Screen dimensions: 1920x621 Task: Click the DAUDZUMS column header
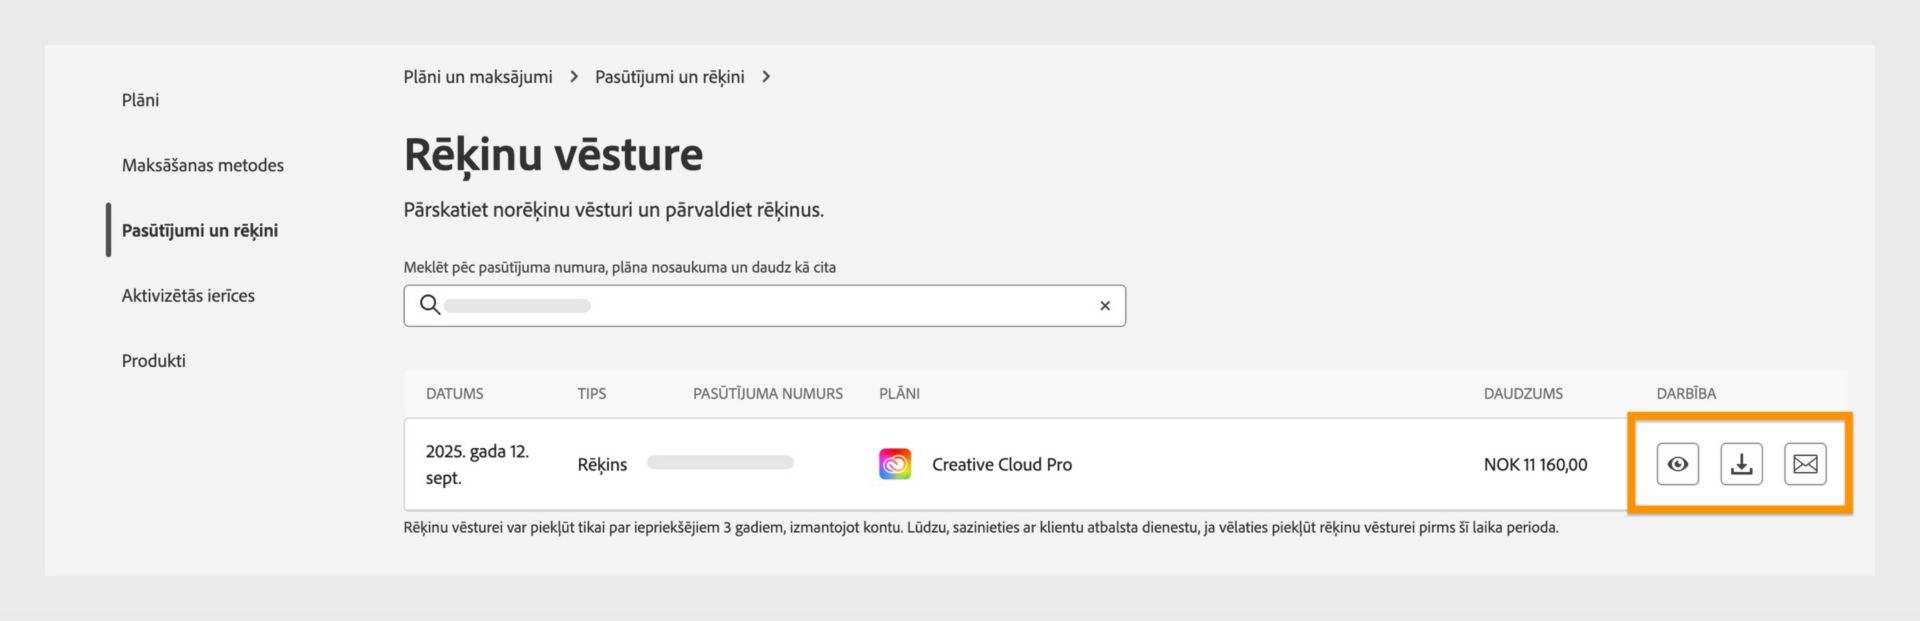(x=1523, y=394)
